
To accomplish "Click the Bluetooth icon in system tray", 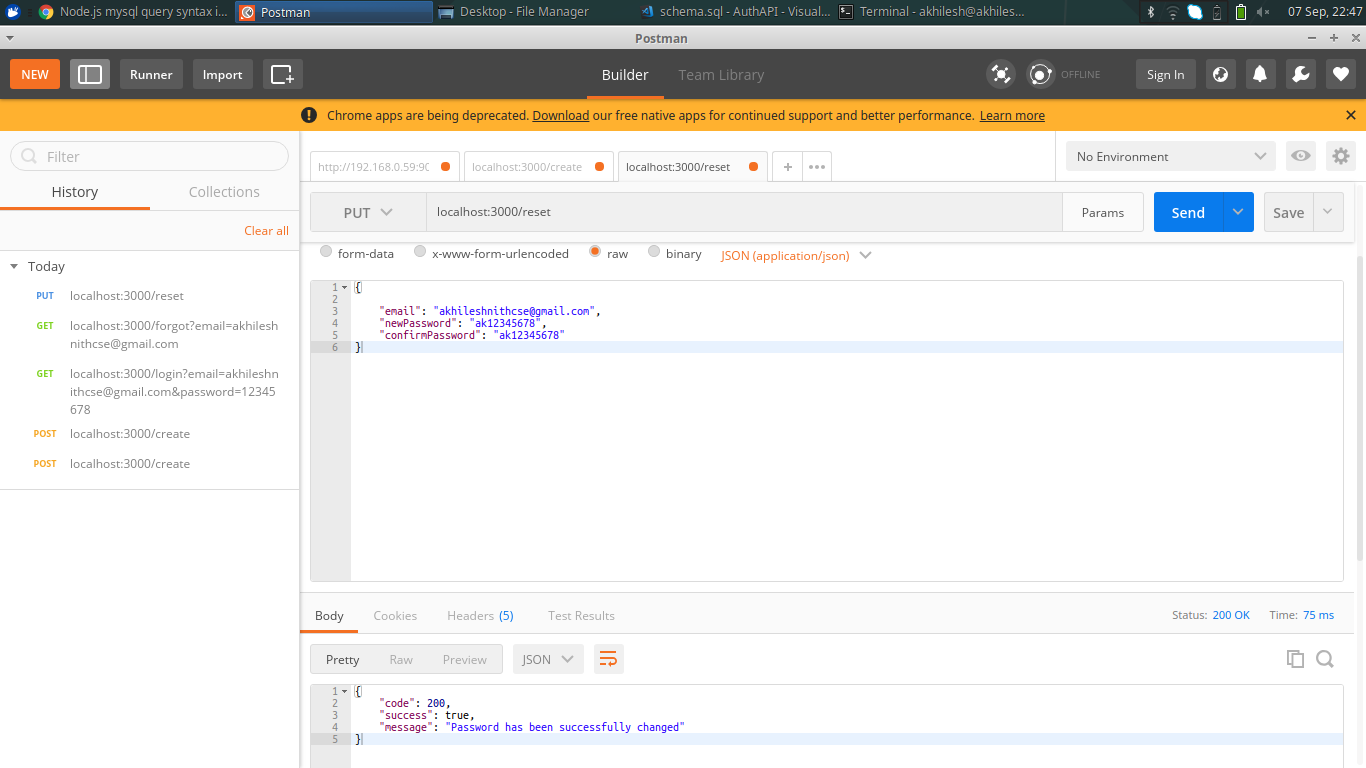I will (1150, 12).
